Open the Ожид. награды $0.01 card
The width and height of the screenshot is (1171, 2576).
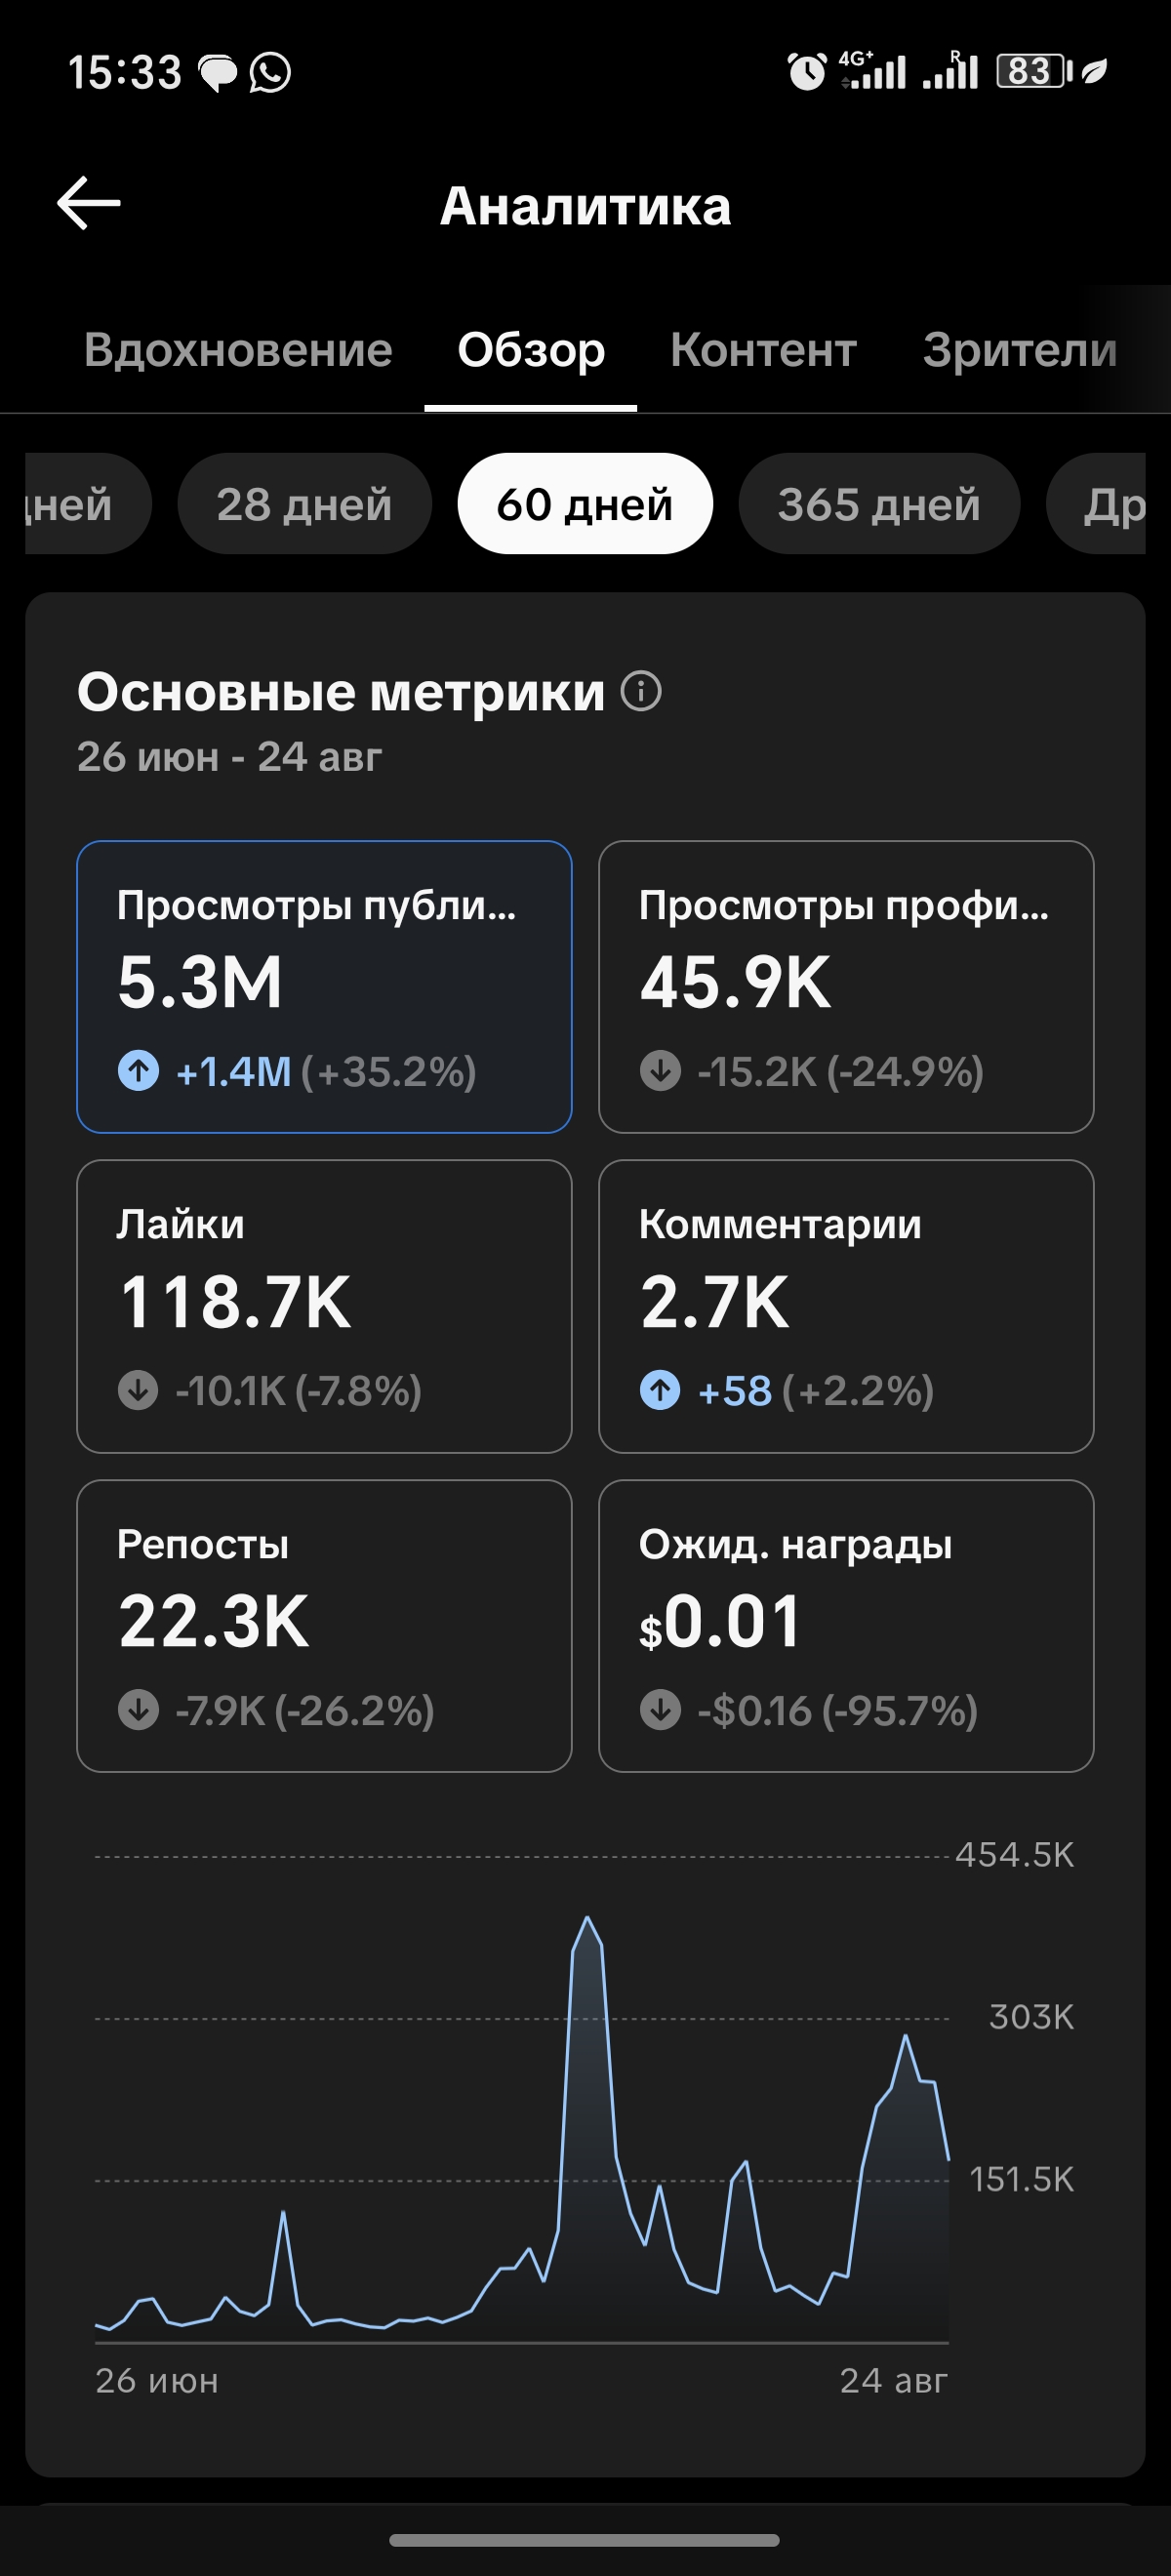pos(846,1626)
